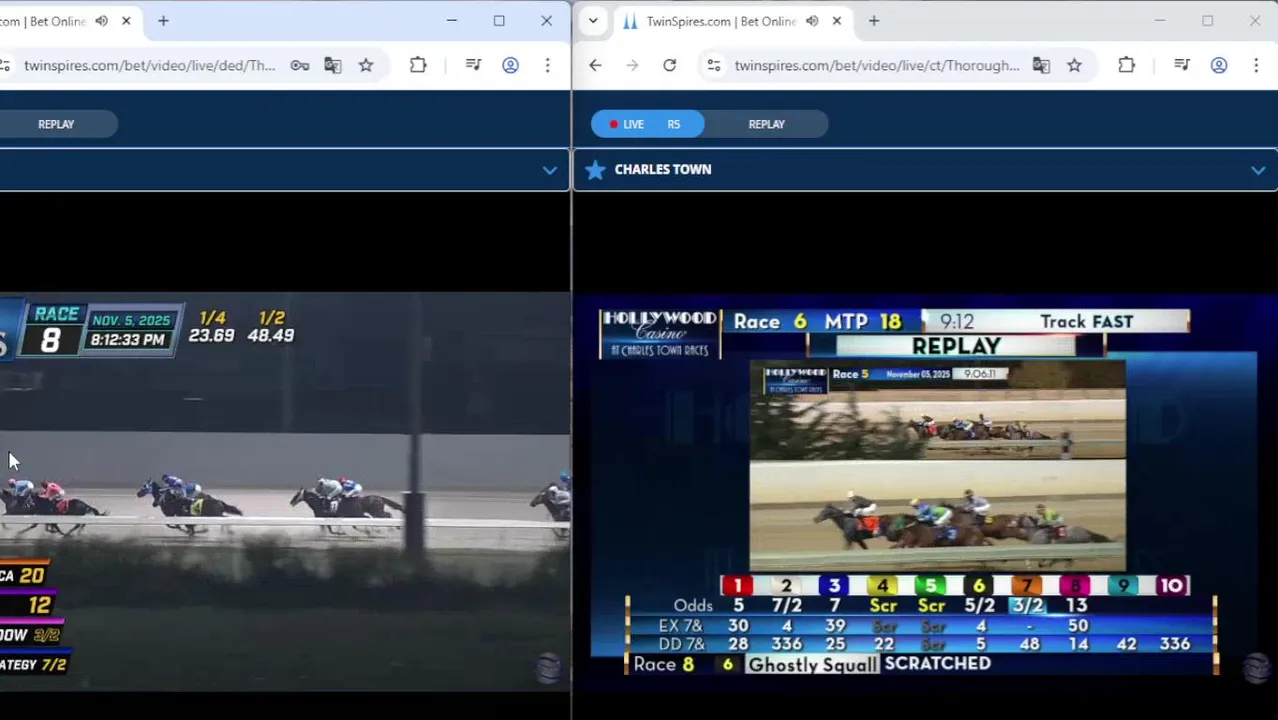Image resolution: width=1278 pixels, height=720 pixels.
Task: Open the tab search chevron in right window
Action: tap(593, 21)
